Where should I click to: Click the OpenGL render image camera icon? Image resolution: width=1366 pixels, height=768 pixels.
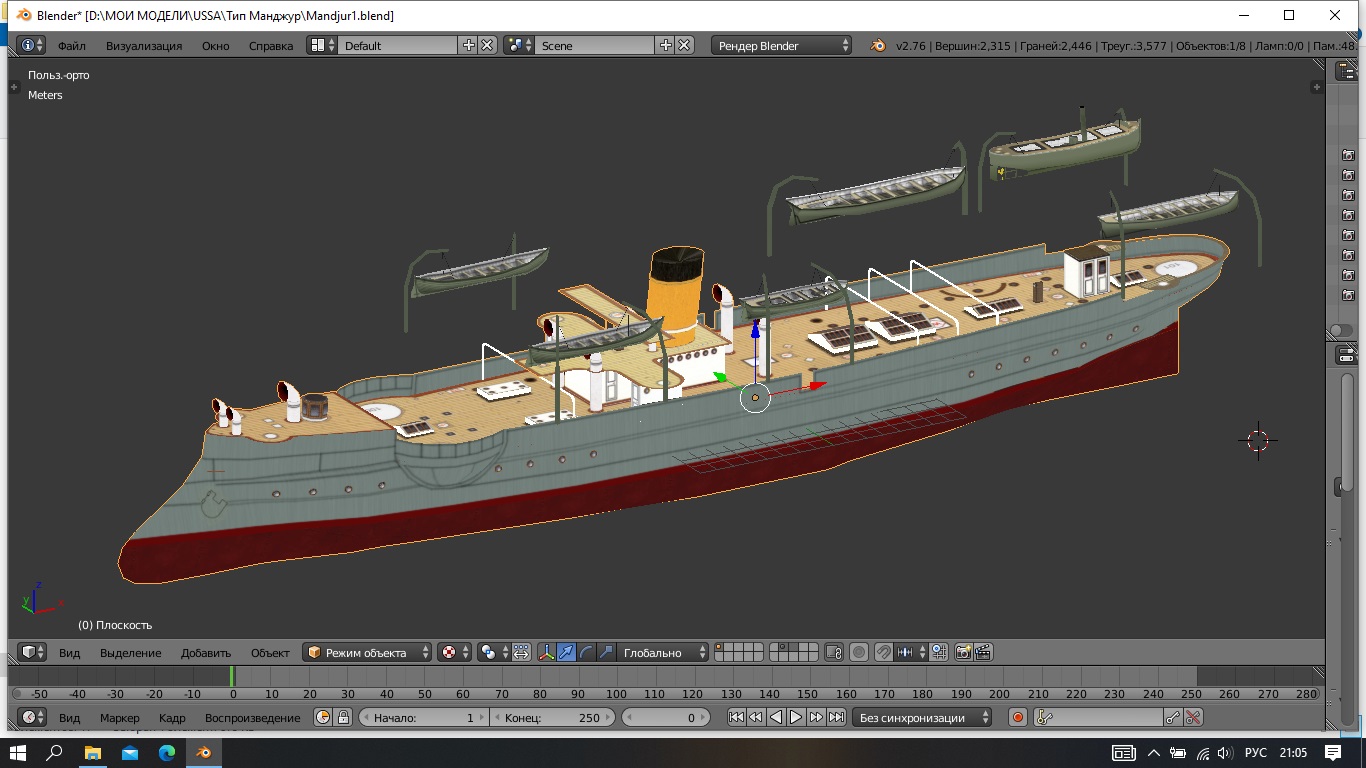click(x=964, y=652)
